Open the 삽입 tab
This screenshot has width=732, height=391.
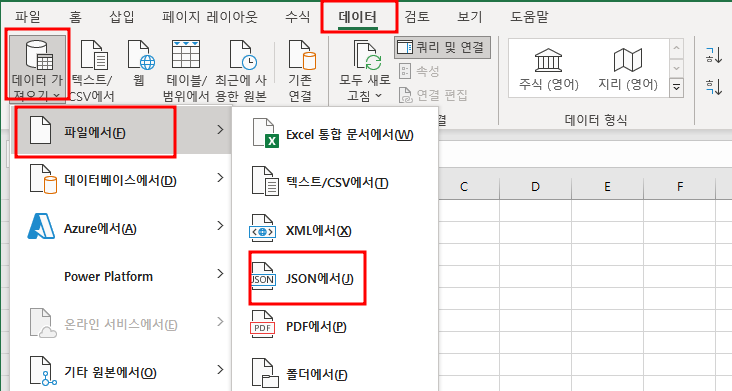click(122, 17)
